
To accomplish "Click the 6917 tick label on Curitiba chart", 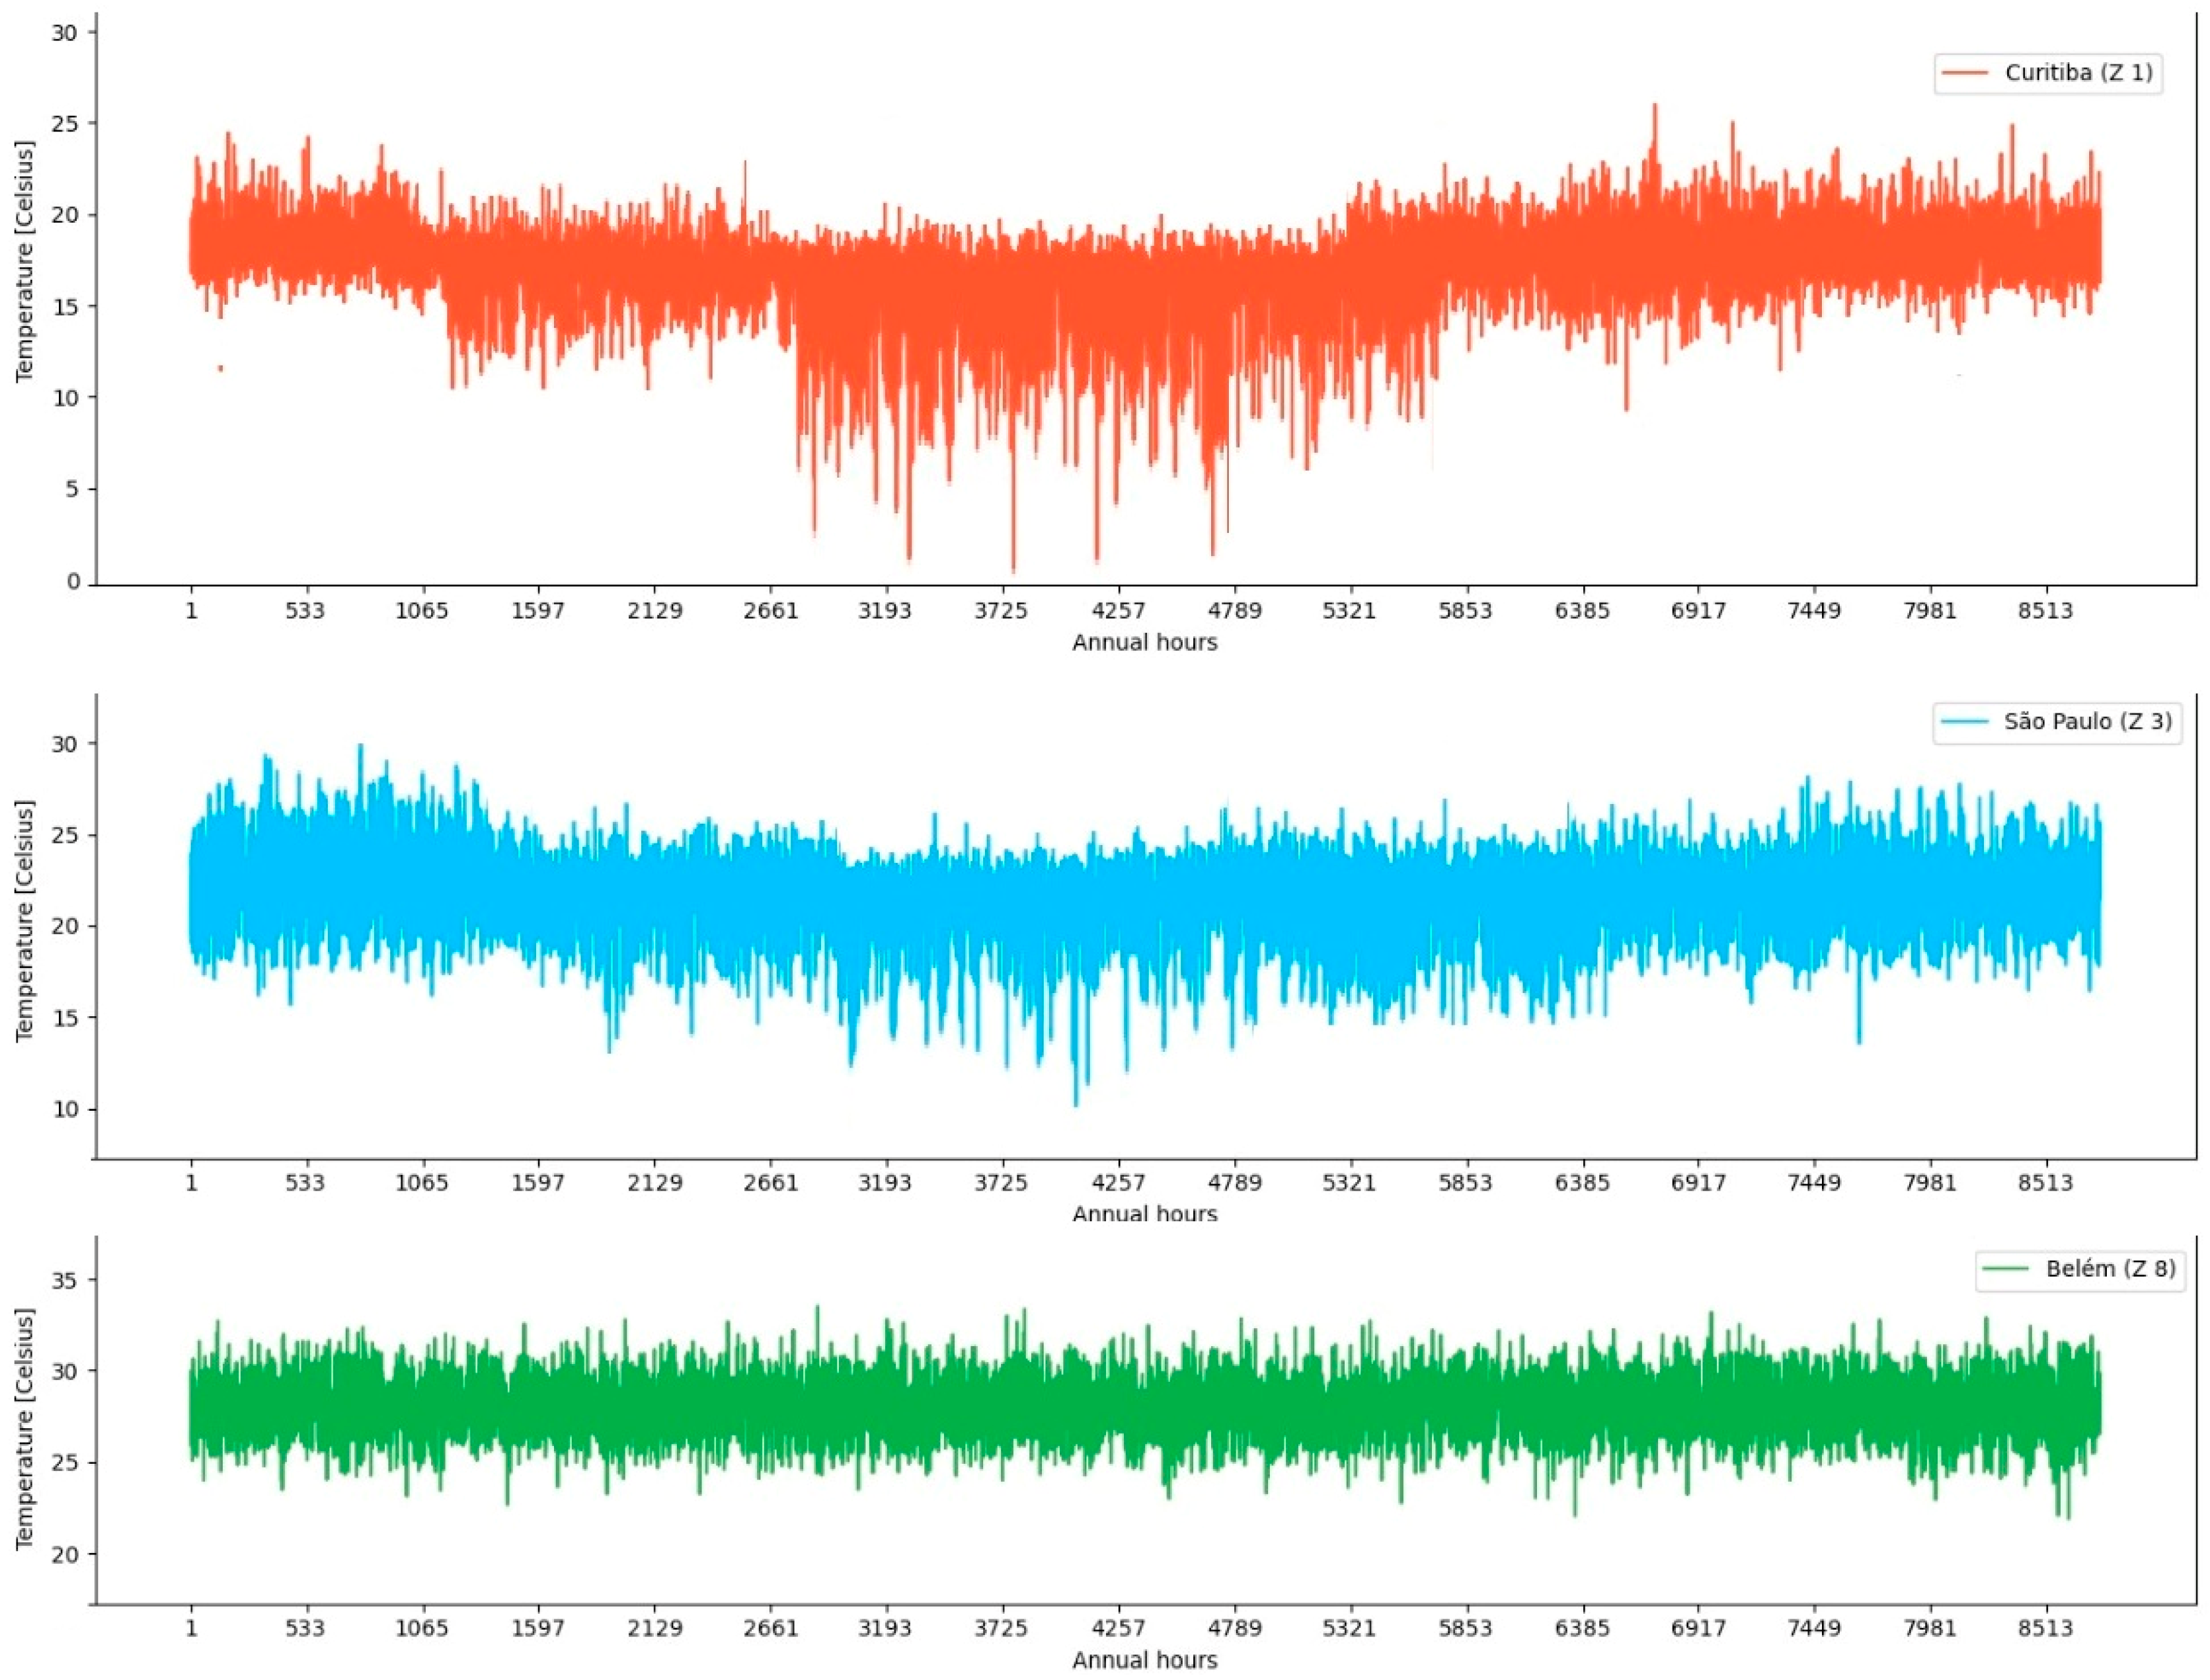I will click(1698, 611).
